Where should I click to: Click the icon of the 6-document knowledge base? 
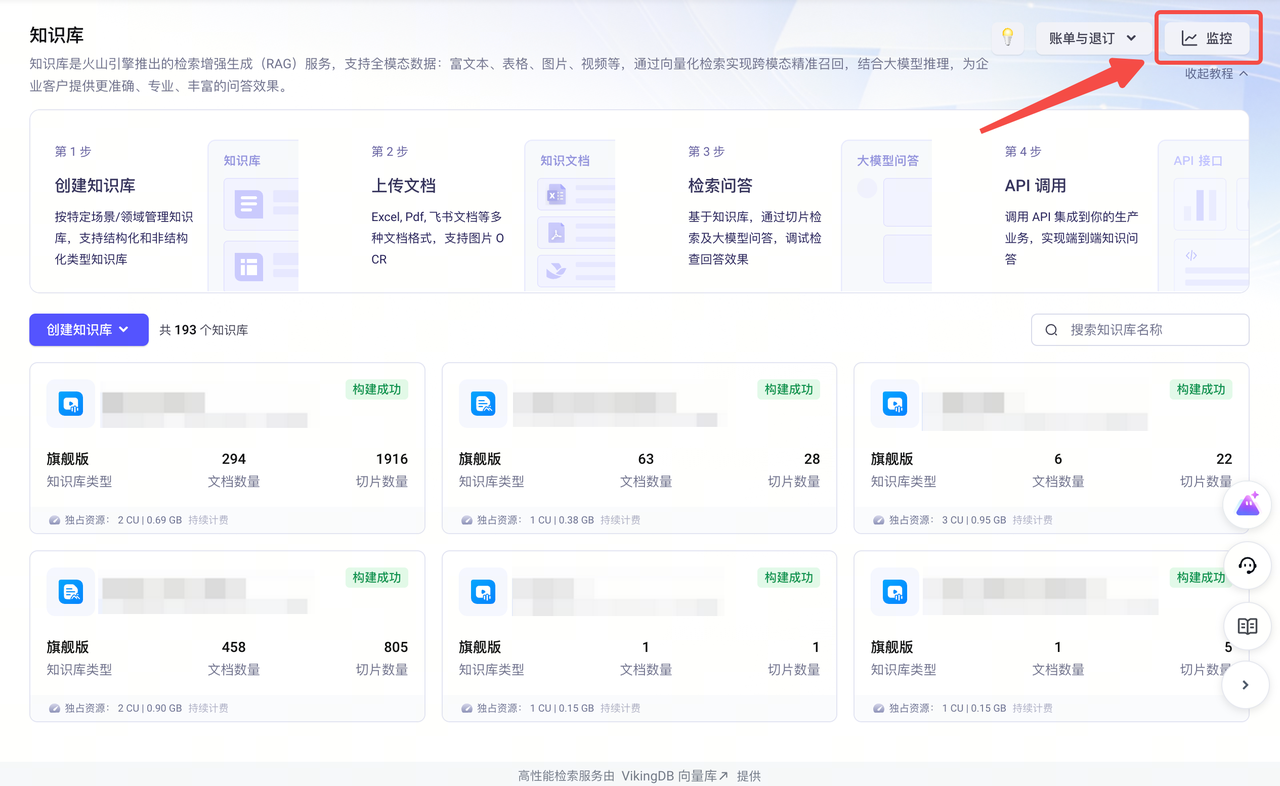click(895, 404)
